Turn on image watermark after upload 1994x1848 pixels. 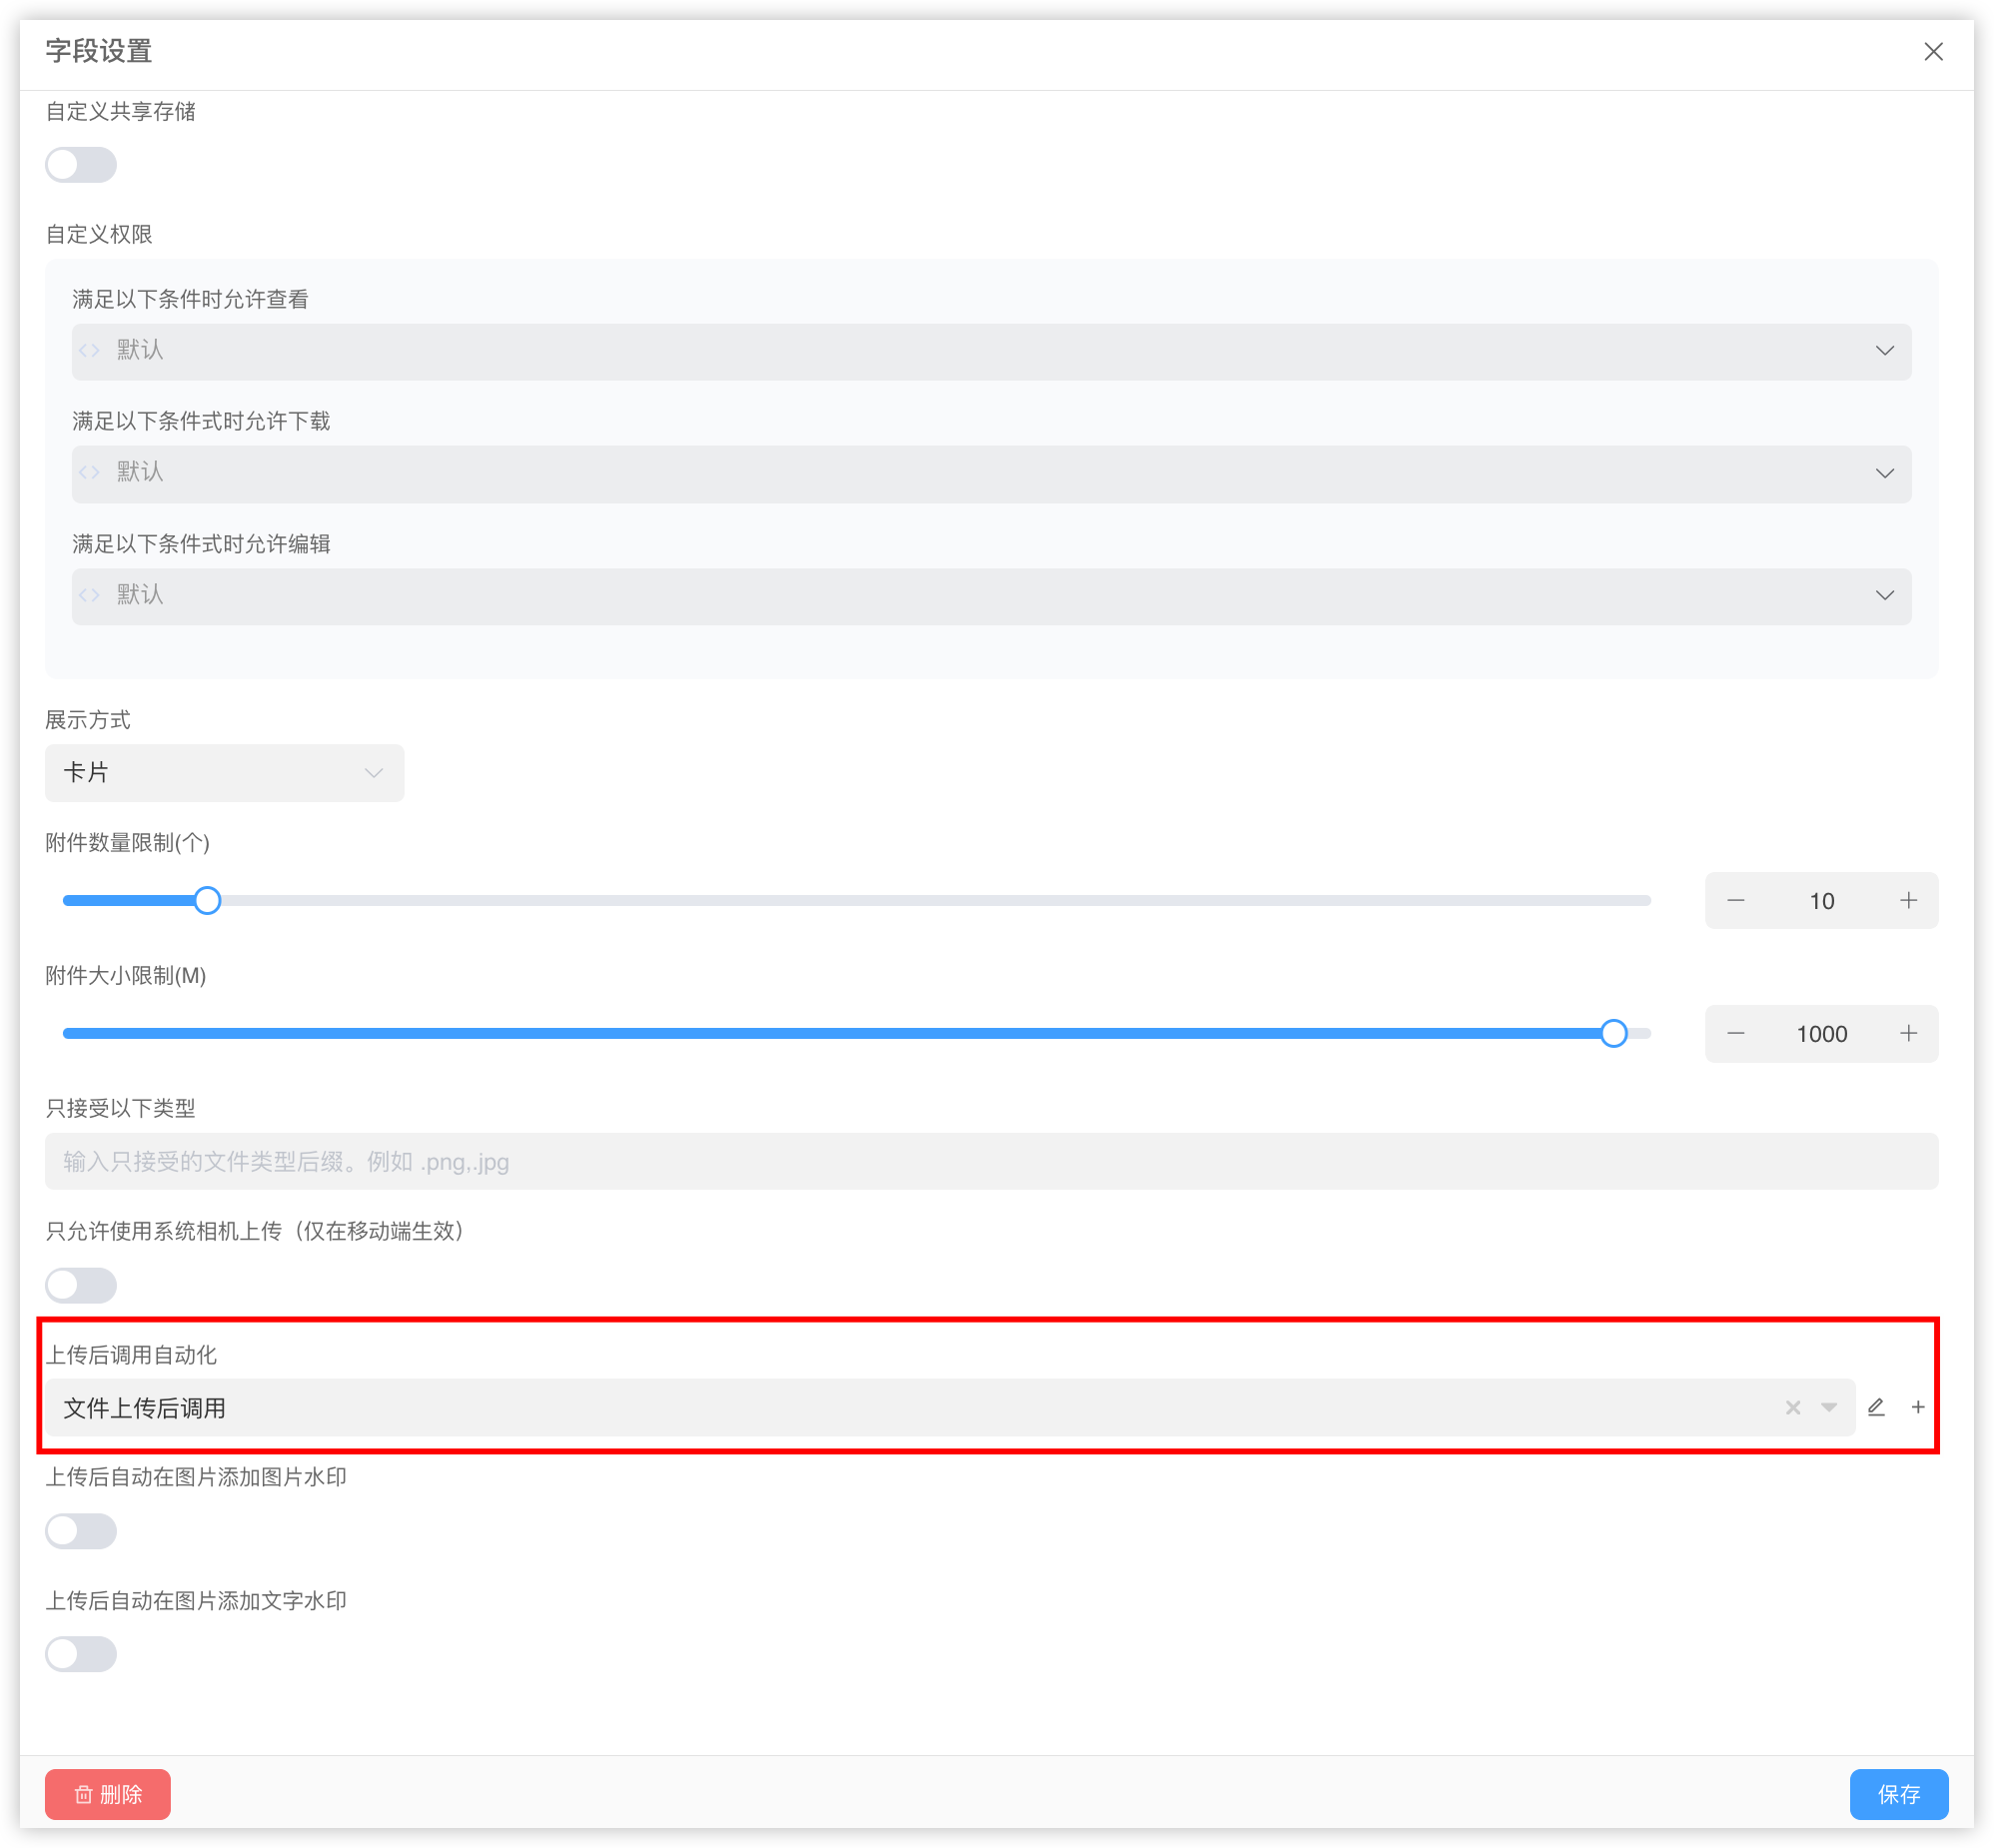(81, 1531)
